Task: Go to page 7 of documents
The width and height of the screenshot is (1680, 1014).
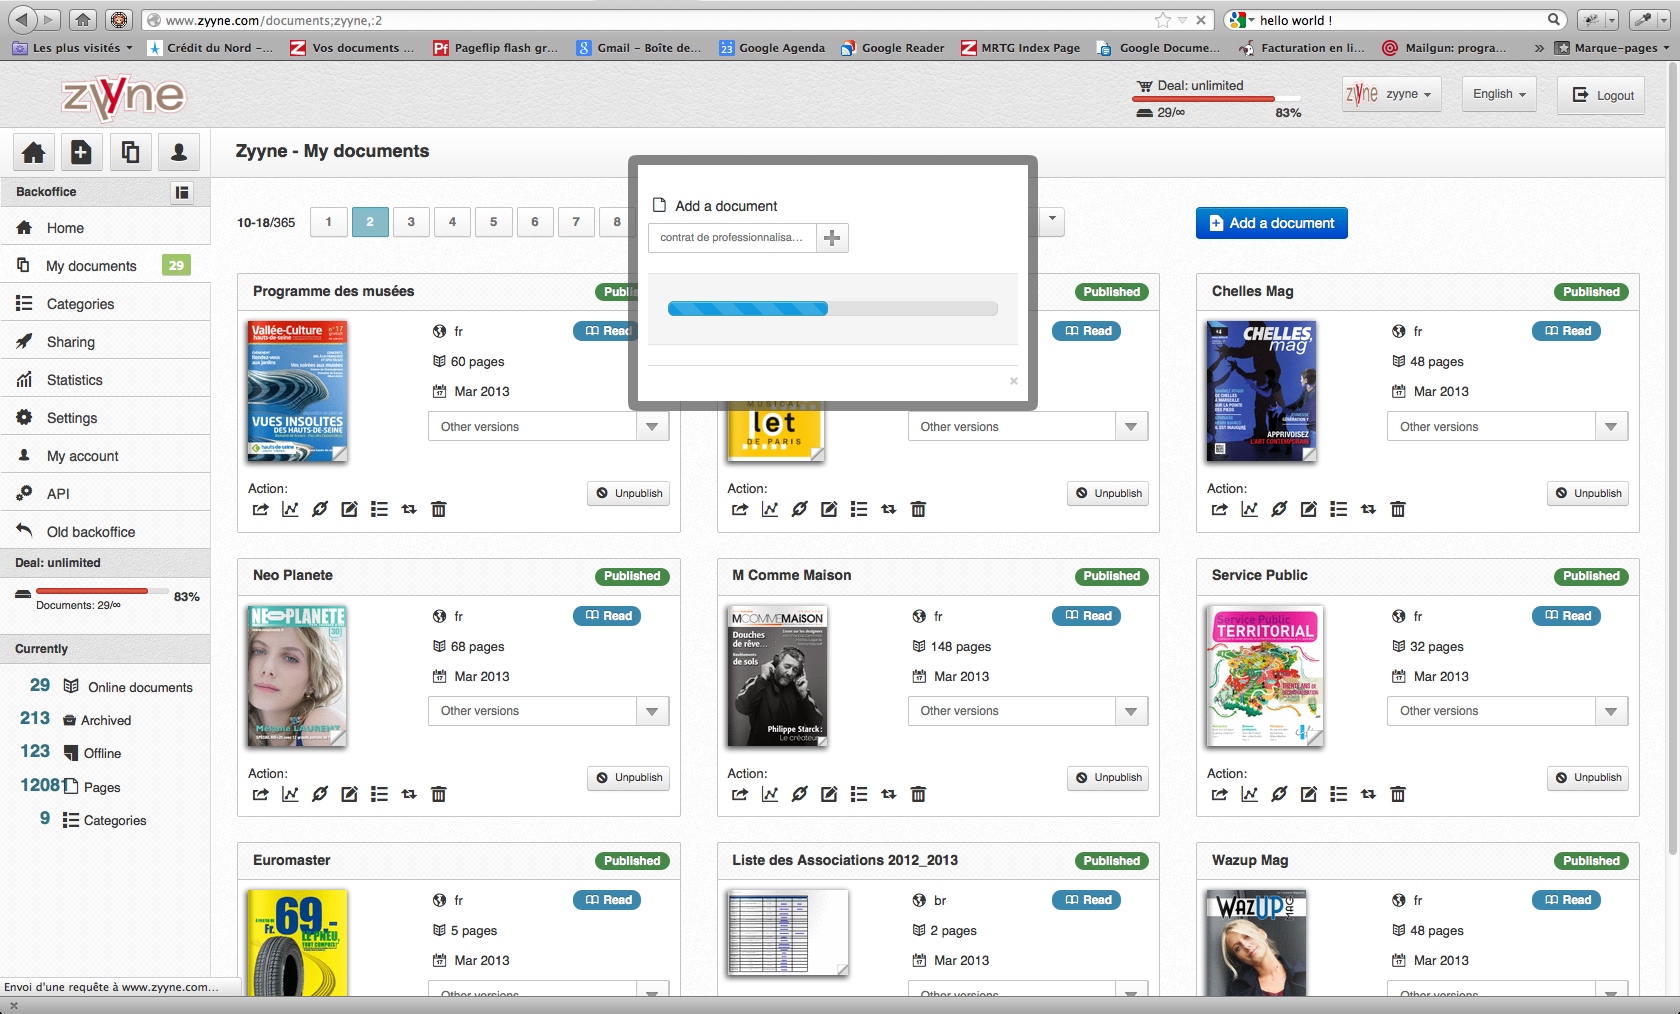Action: [576, 222]
